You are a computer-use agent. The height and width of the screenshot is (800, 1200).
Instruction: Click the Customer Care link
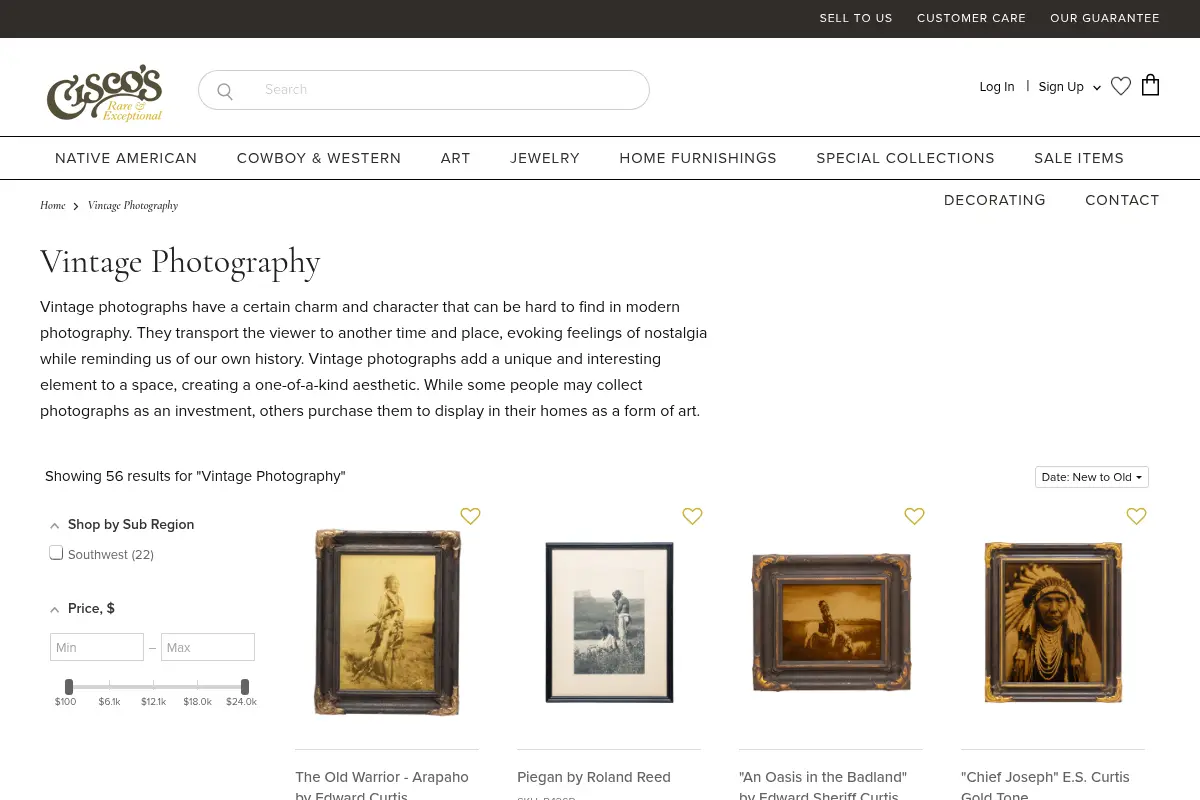click(972, 18)
